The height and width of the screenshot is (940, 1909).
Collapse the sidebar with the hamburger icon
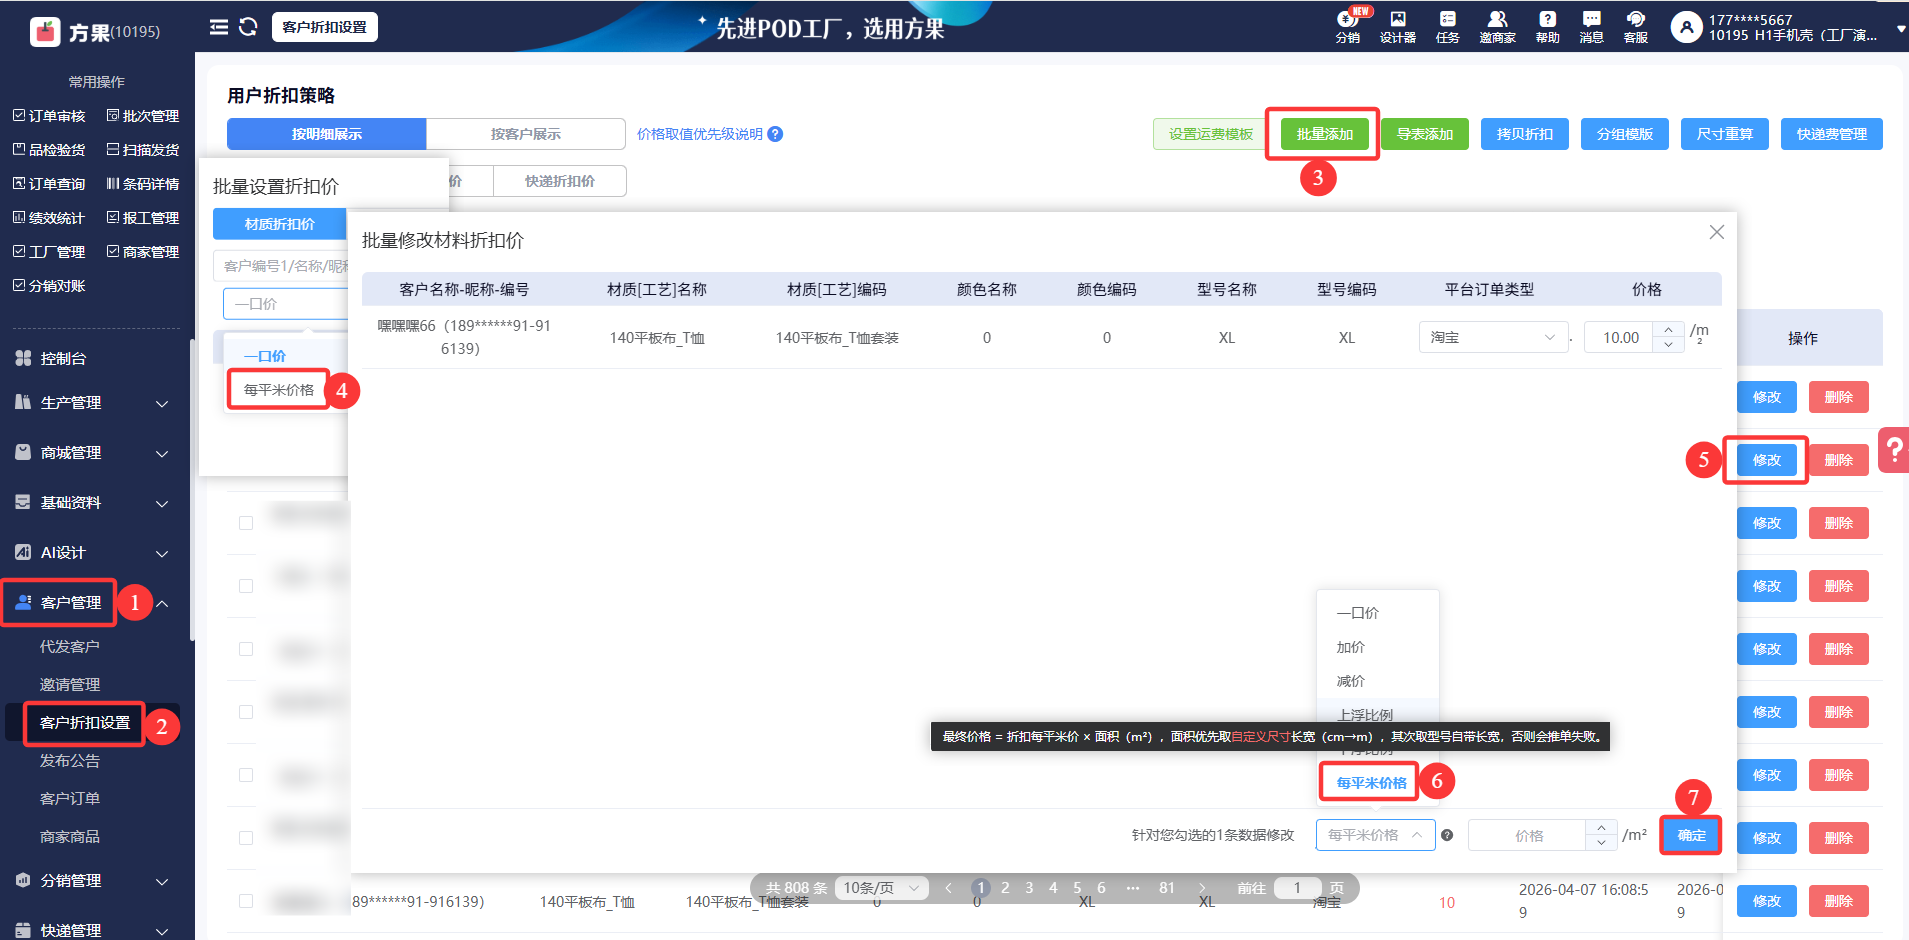click(218, 27)
